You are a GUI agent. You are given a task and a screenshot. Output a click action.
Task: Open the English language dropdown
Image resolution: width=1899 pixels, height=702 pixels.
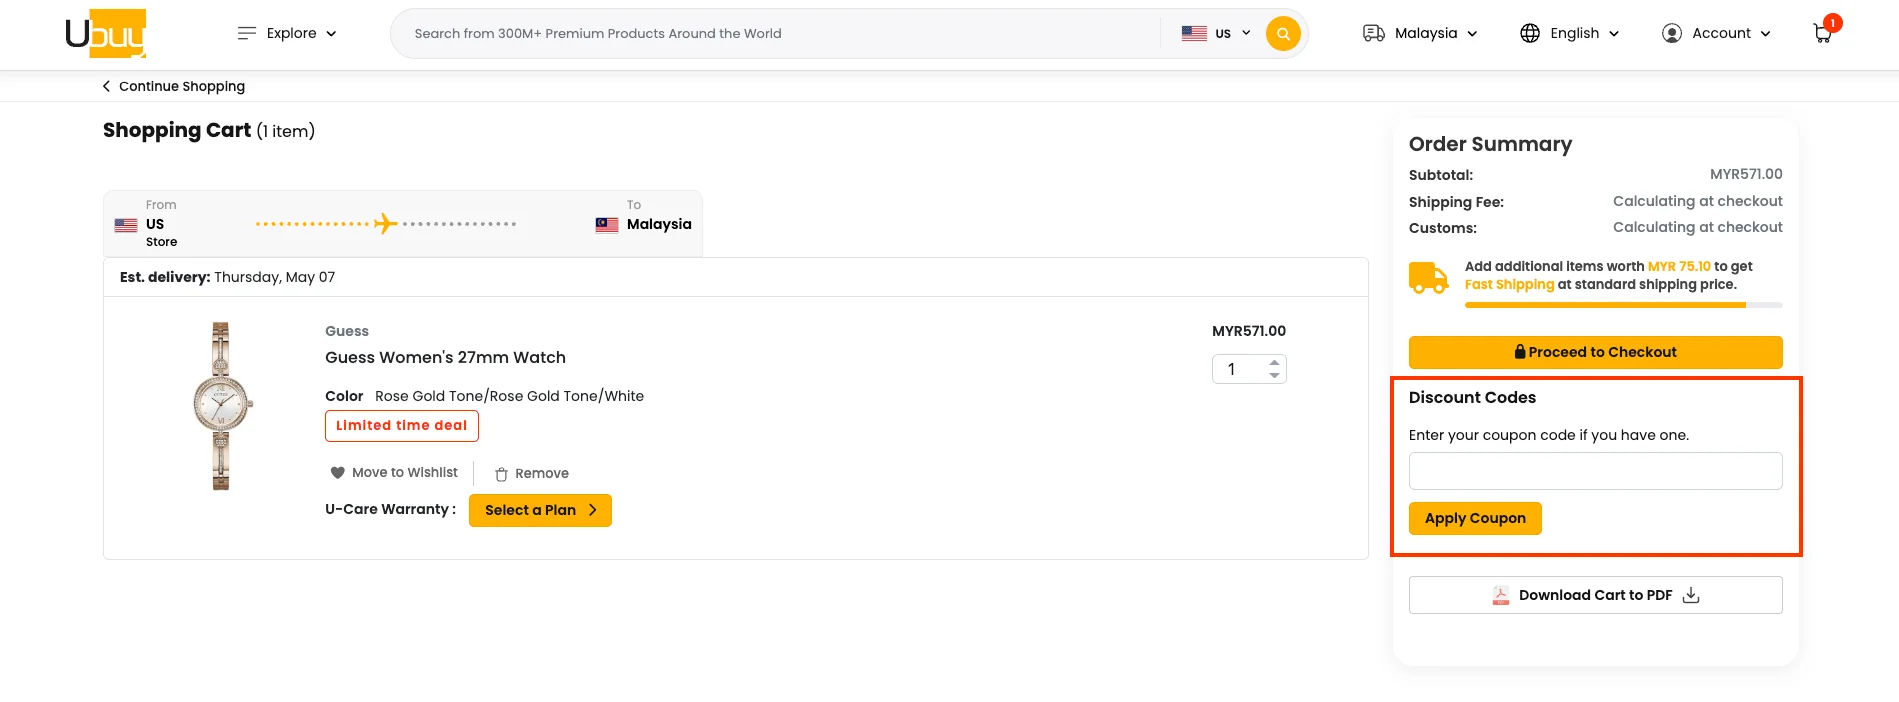(1569, 33)
